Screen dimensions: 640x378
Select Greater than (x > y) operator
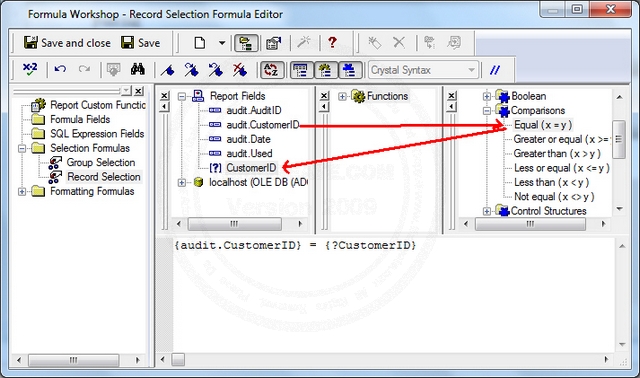pos(557,153)
